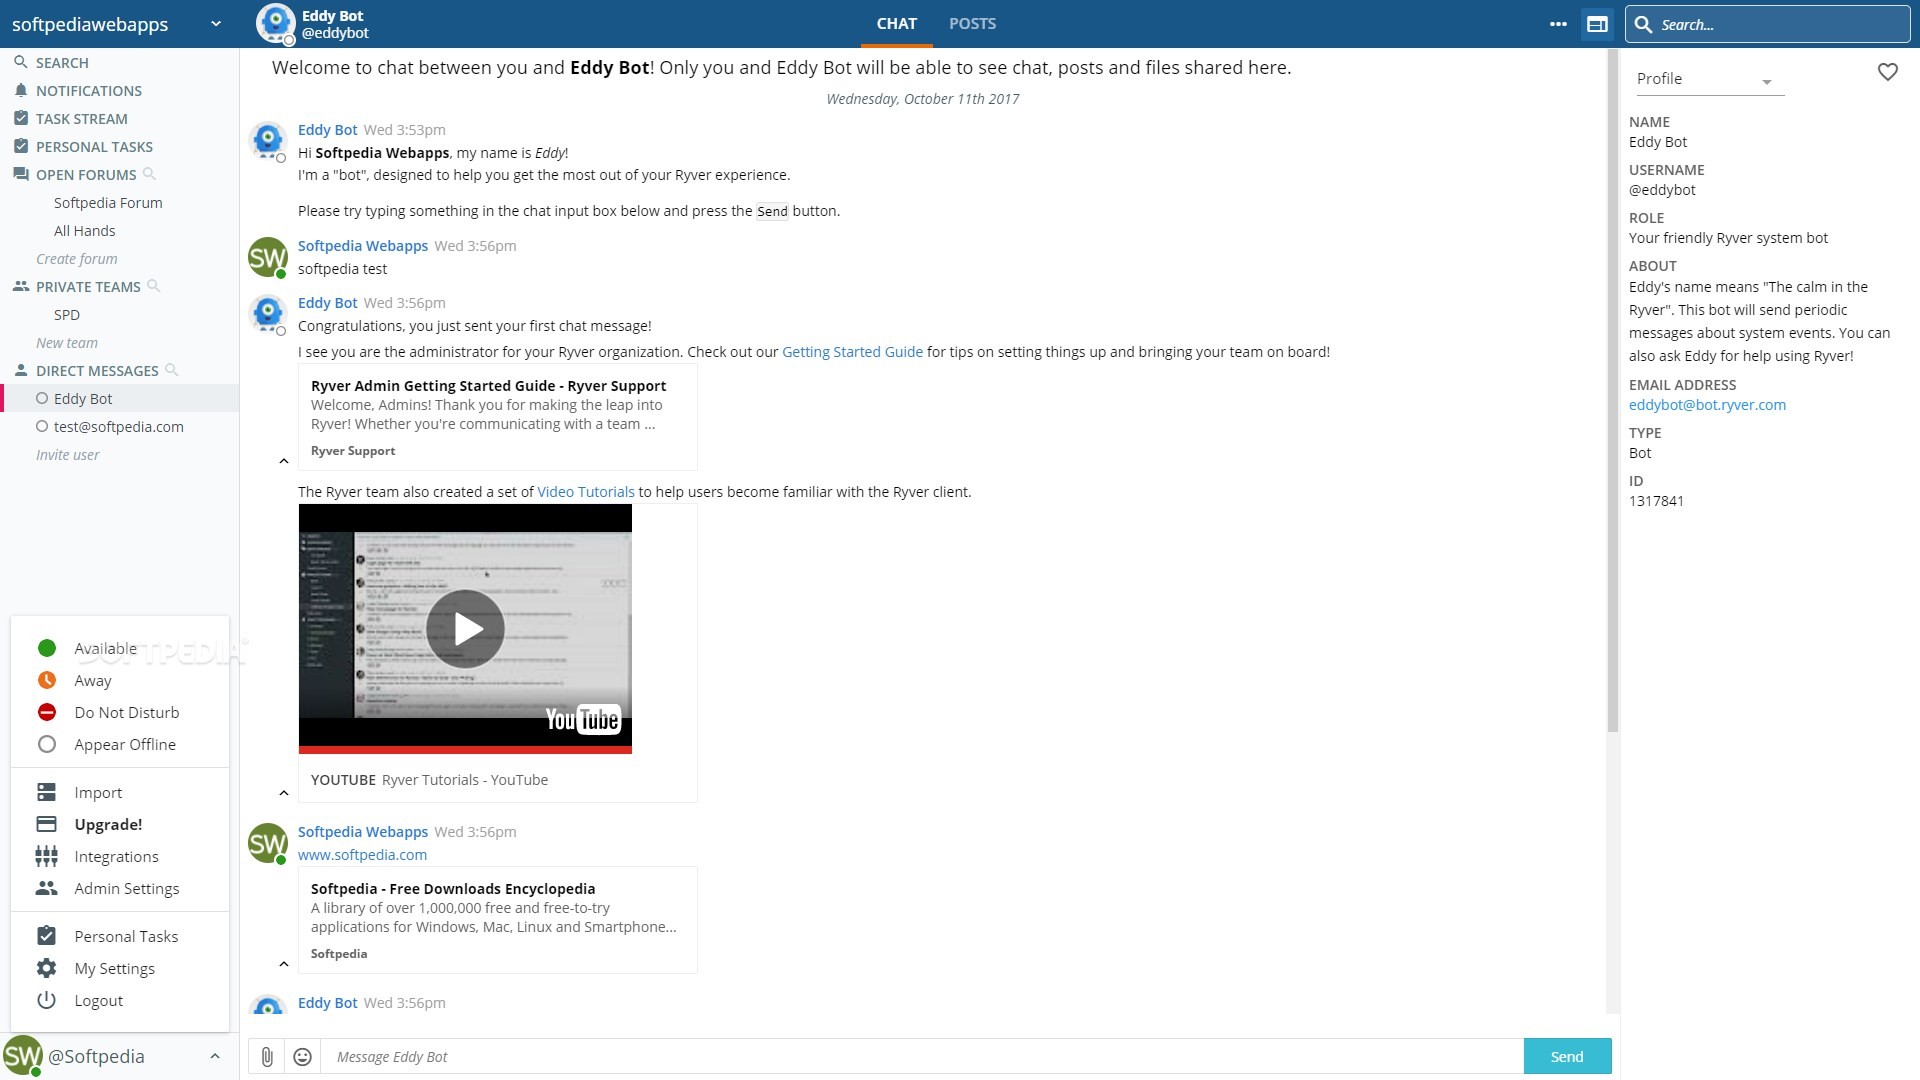
Task: Search open forums via small magnifier
Action: coord(149,174)
